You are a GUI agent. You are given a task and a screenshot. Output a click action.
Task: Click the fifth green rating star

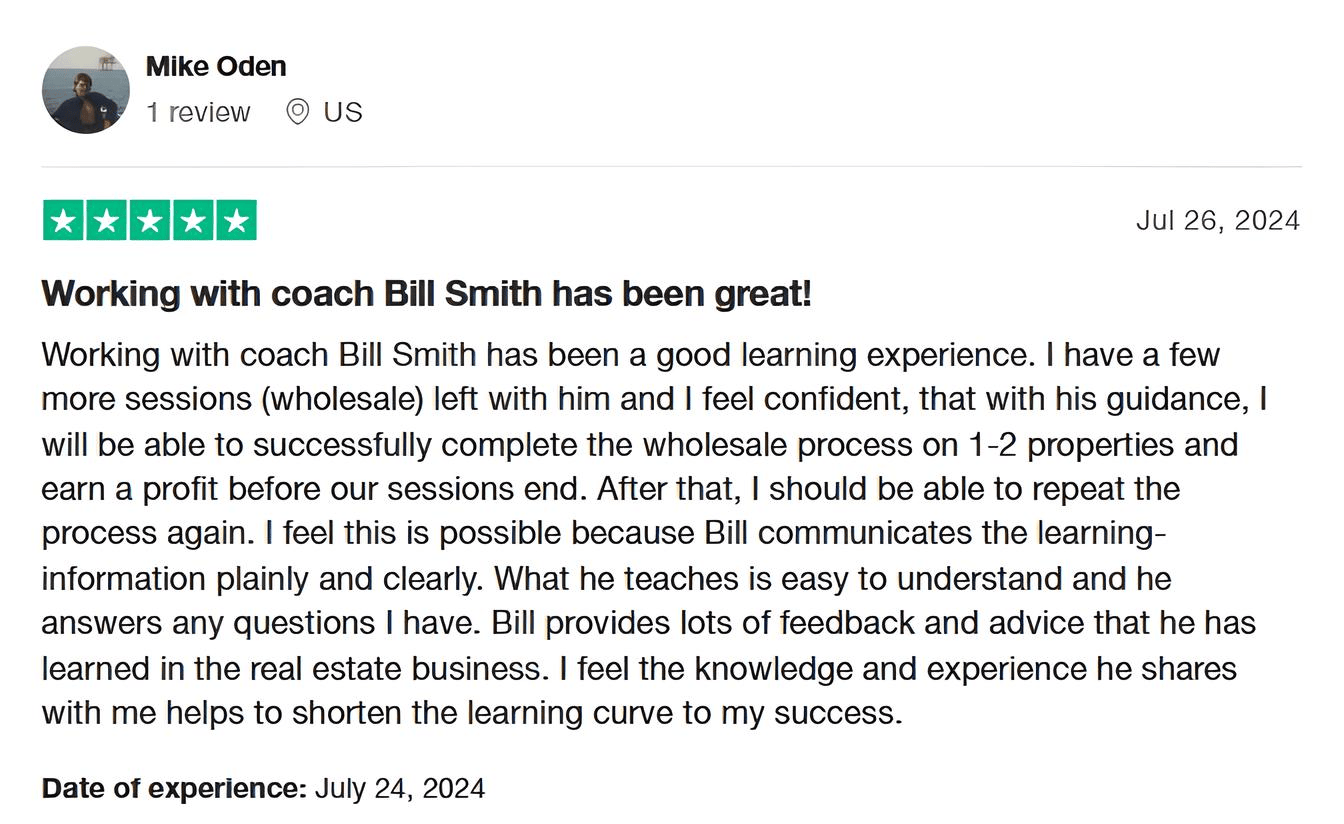tap(236, 221)
